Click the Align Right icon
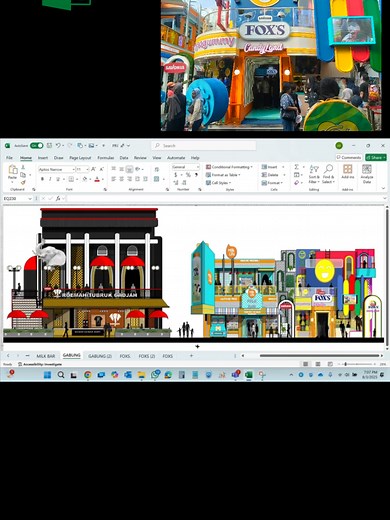This screenshot has width=390, height=520. pos(129,179)
